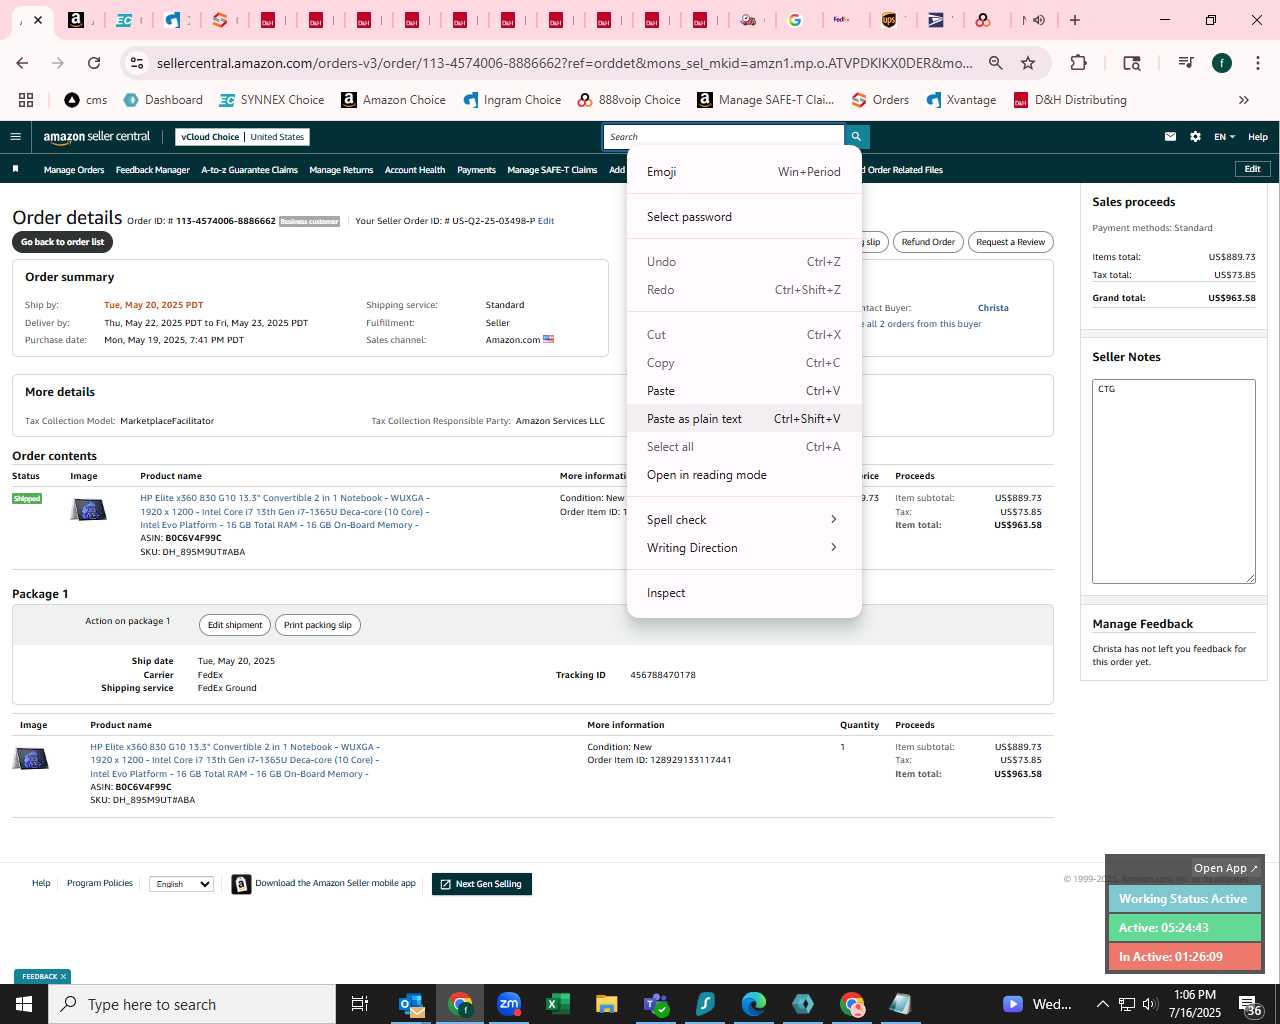This screenshot has height=1024, width=1280.
Task: Open the Manage Orders nav item
Action: (74, 170)
